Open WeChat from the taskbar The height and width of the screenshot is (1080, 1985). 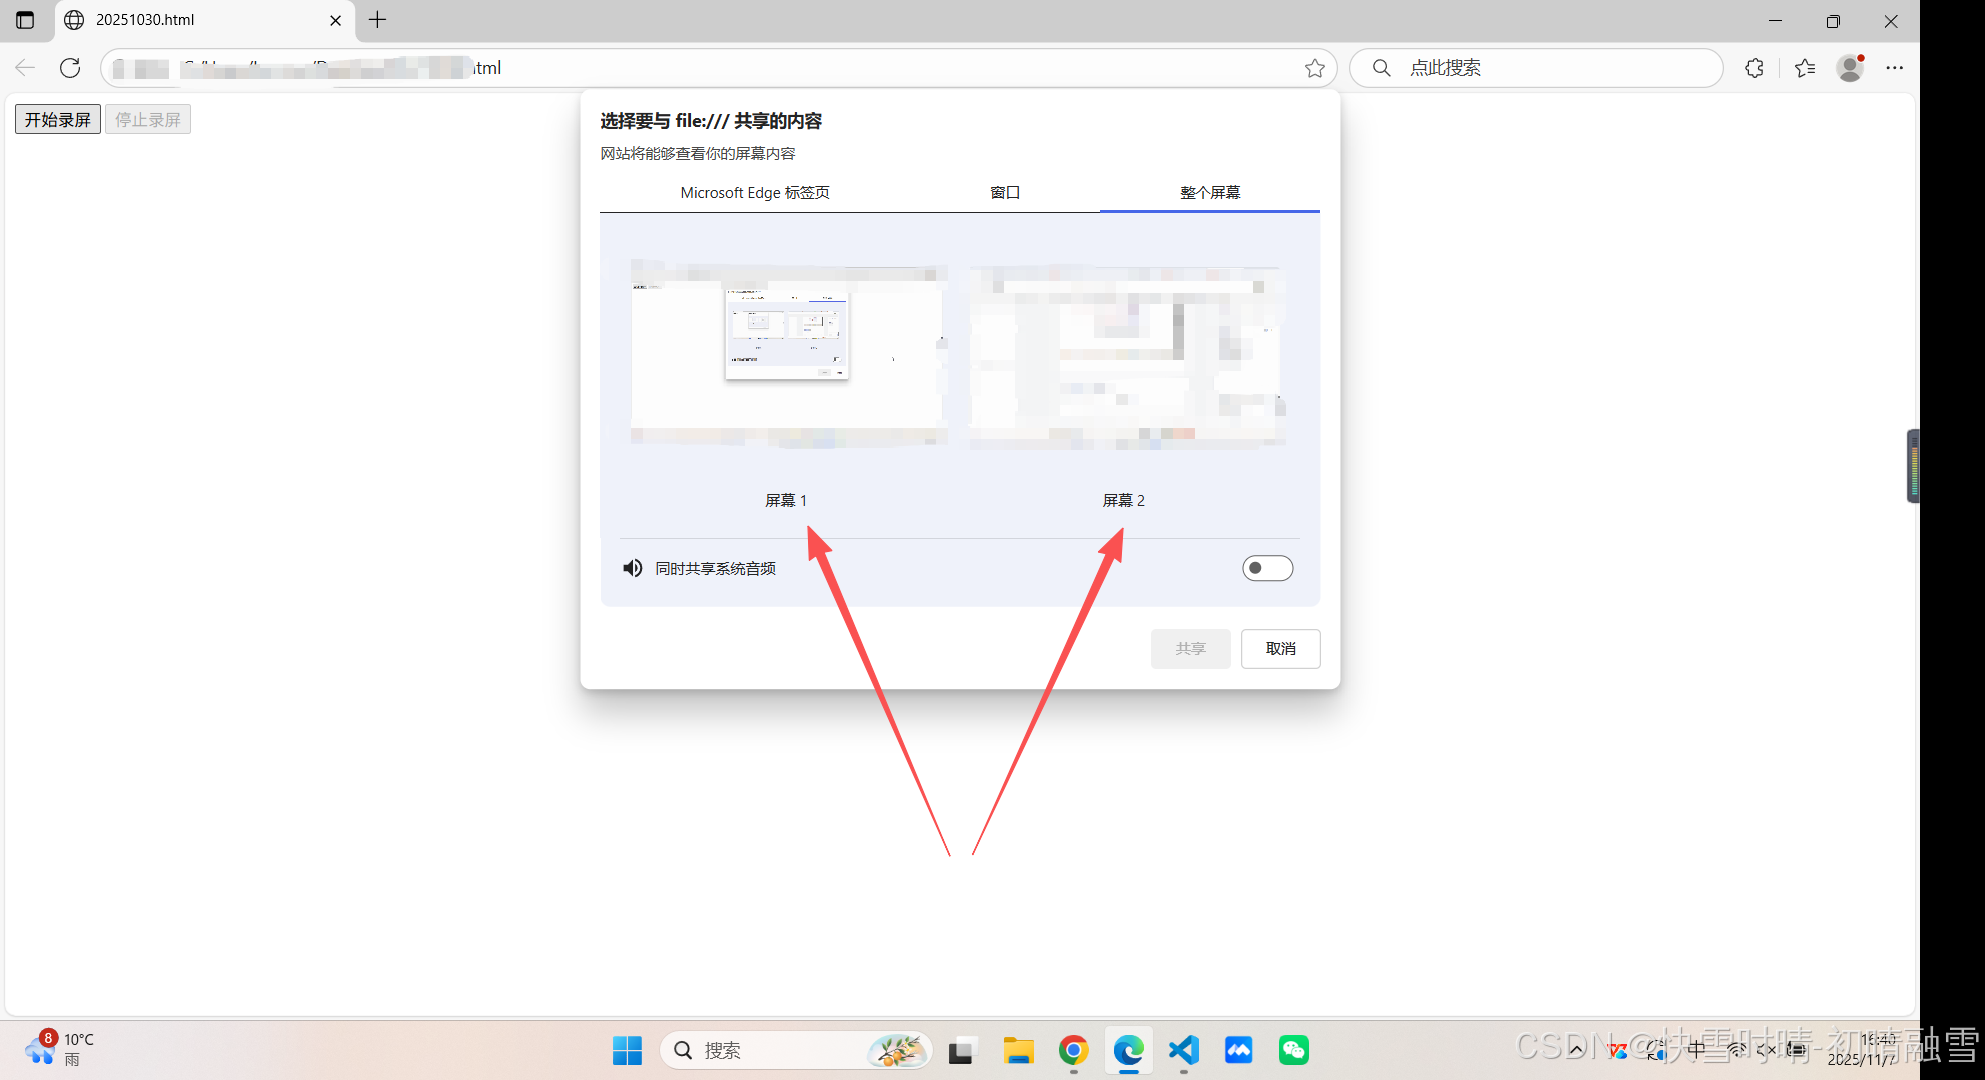(1293, 1050)
